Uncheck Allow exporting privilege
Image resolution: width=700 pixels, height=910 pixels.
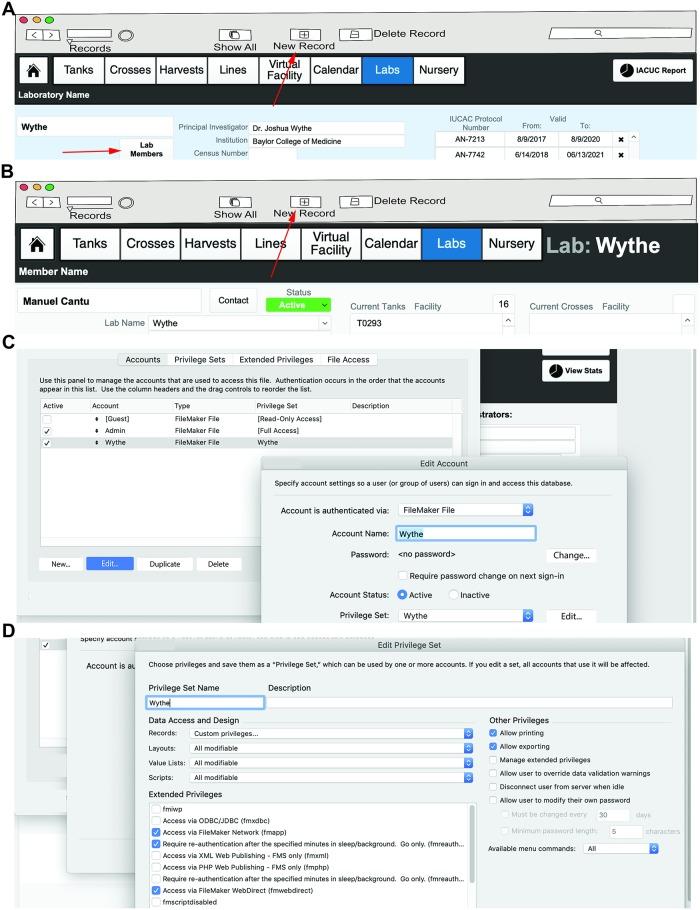[493, 746]
